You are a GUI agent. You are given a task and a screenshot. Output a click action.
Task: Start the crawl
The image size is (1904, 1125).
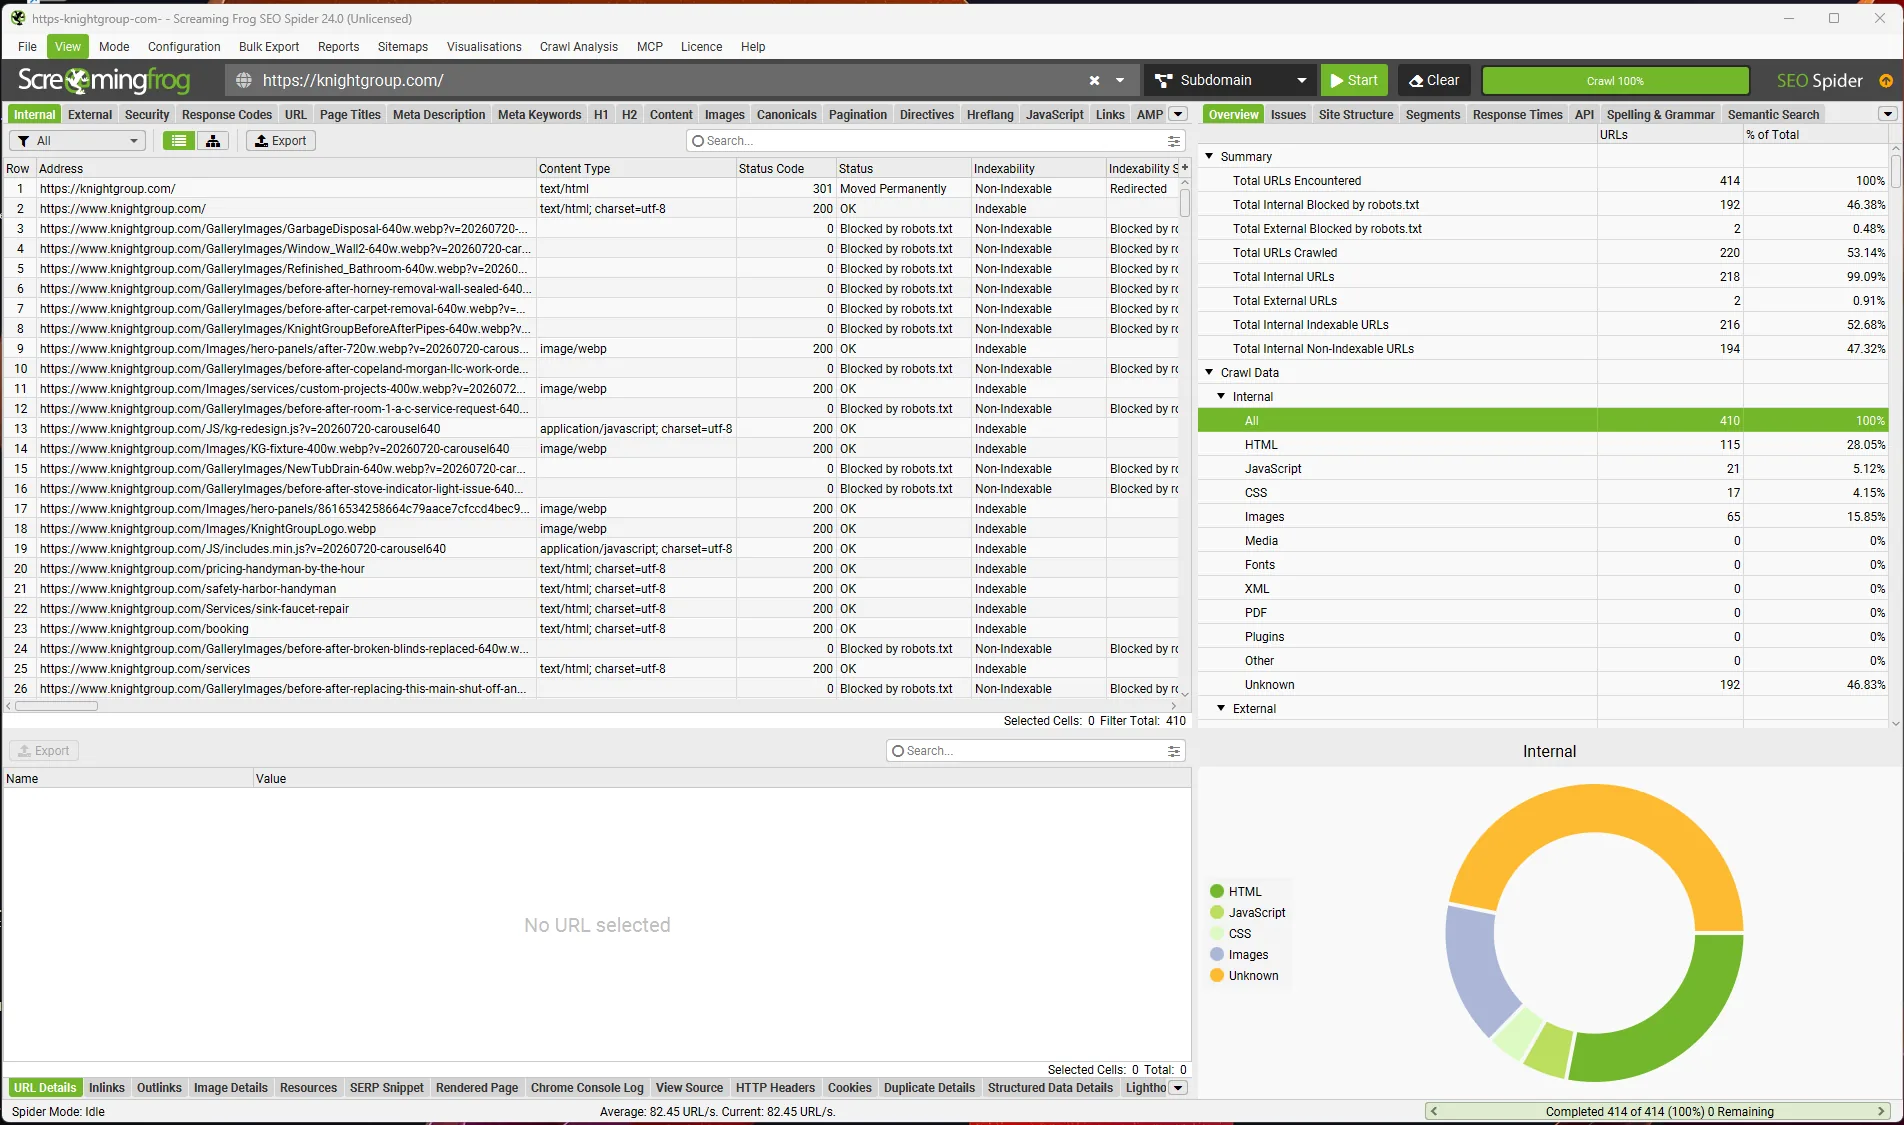(1354, 80)
